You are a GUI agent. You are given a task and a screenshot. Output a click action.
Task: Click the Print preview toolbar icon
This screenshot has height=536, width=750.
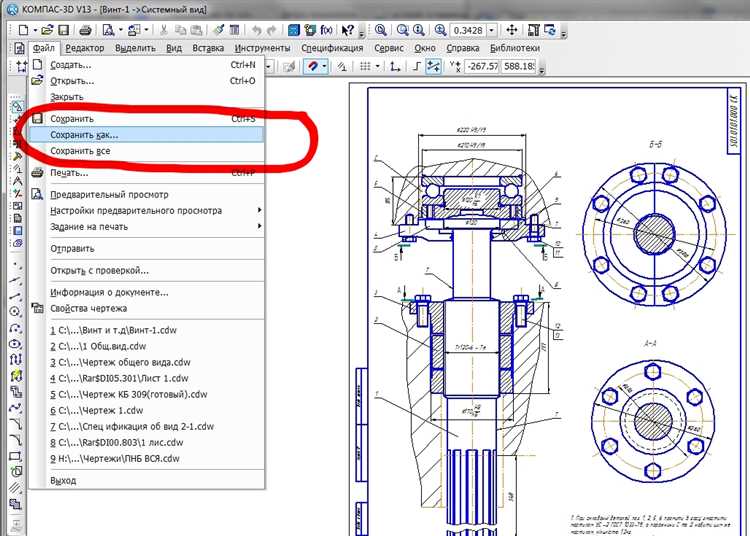(109, 31)
